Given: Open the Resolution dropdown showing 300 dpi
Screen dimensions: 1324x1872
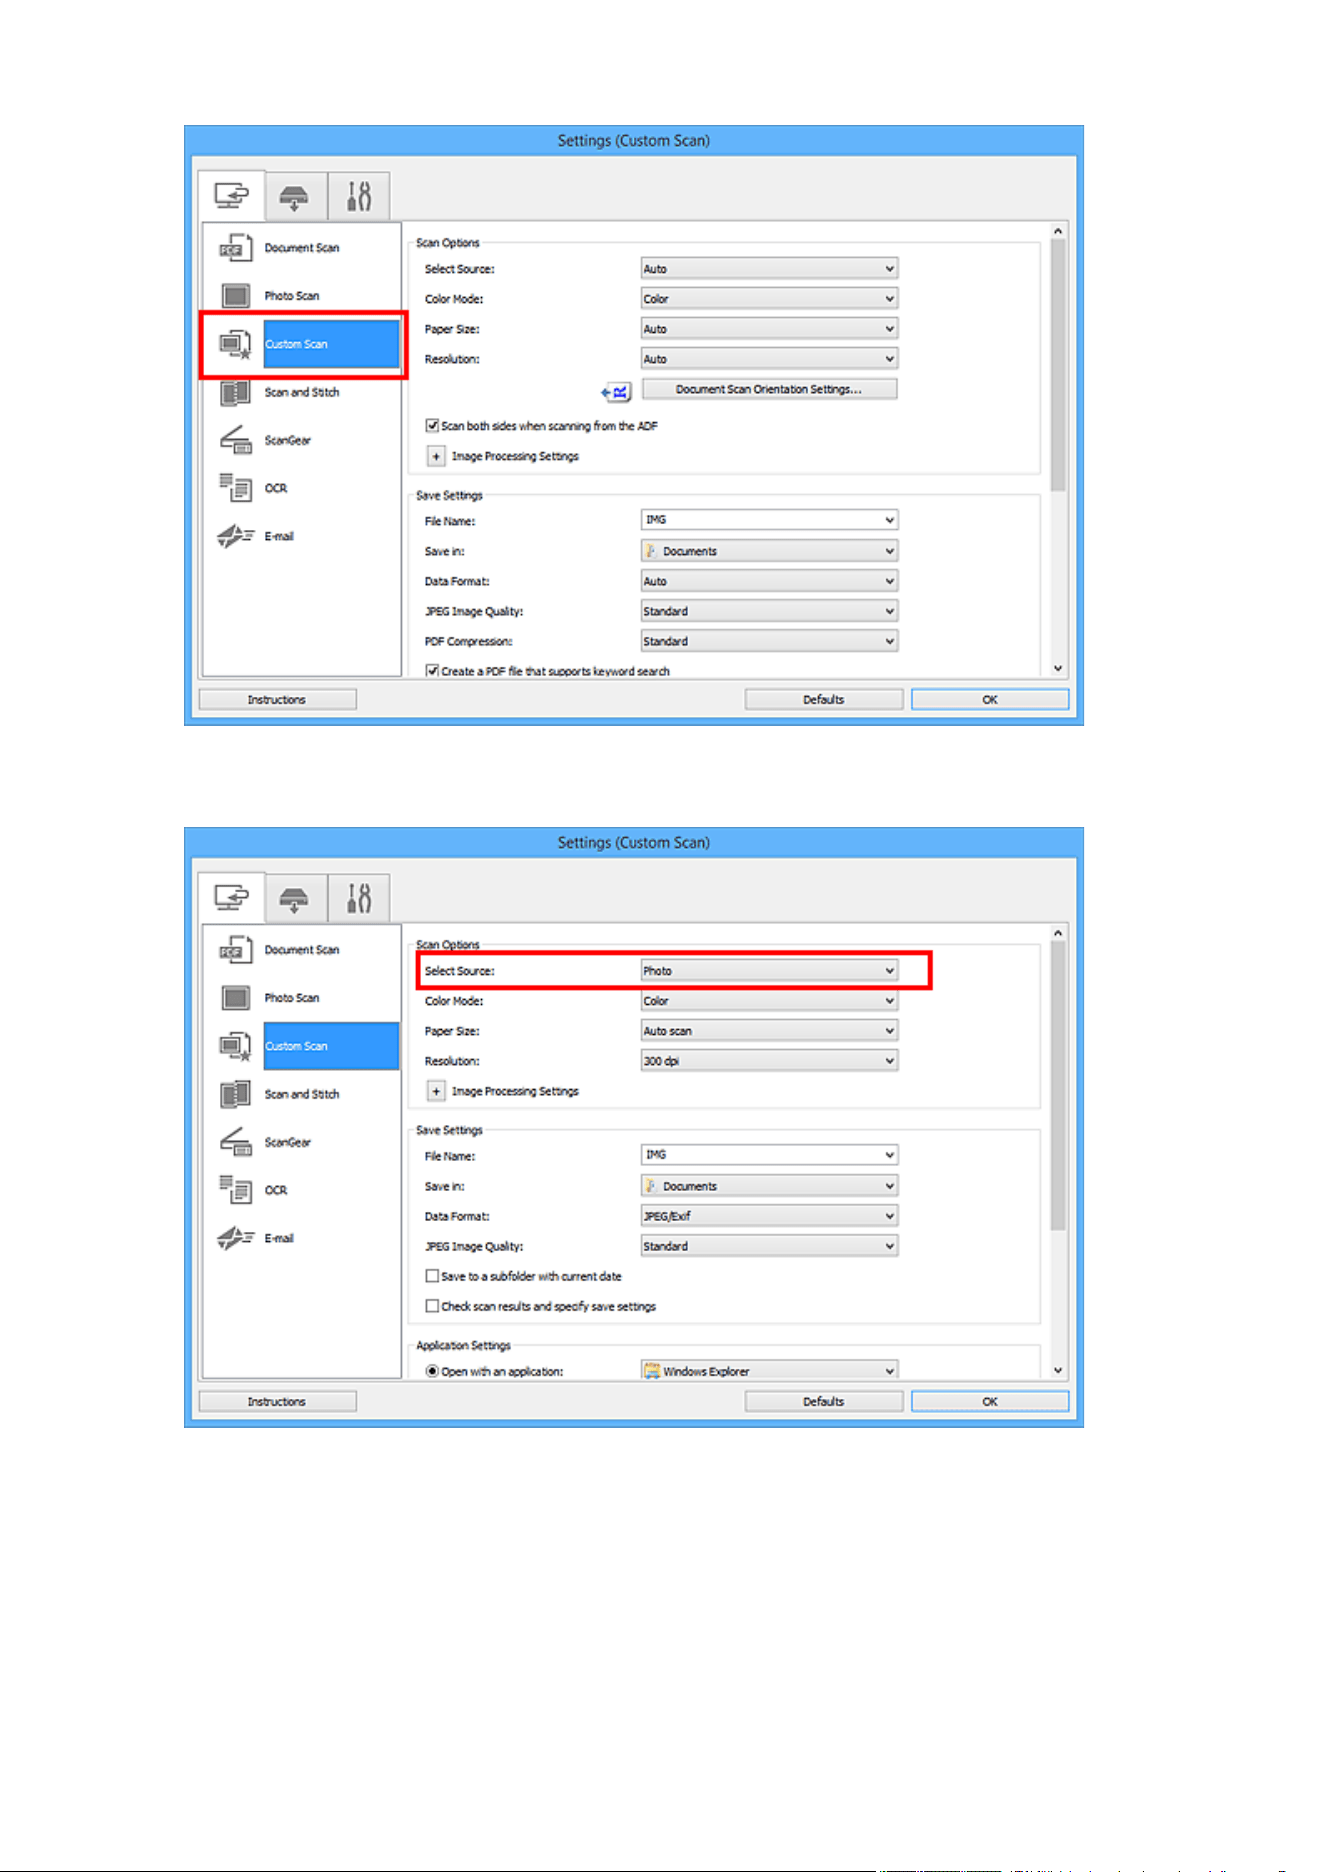Looking at the screenshot, I should tap(769, 1060).
